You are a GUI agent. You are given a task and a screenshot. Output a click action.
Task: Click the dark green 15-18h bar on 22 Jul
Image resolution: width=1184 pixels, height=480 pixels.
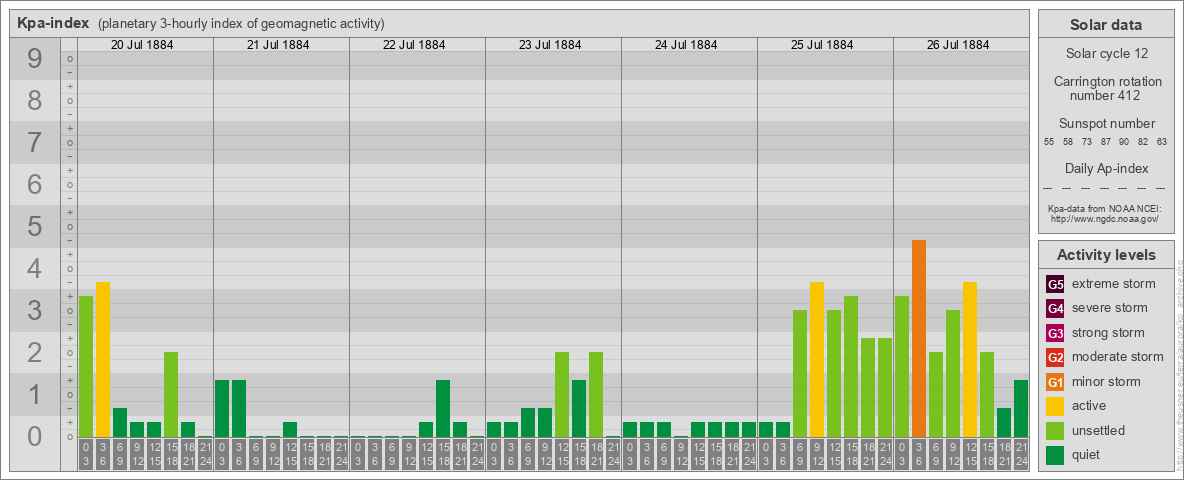(442, 409)
